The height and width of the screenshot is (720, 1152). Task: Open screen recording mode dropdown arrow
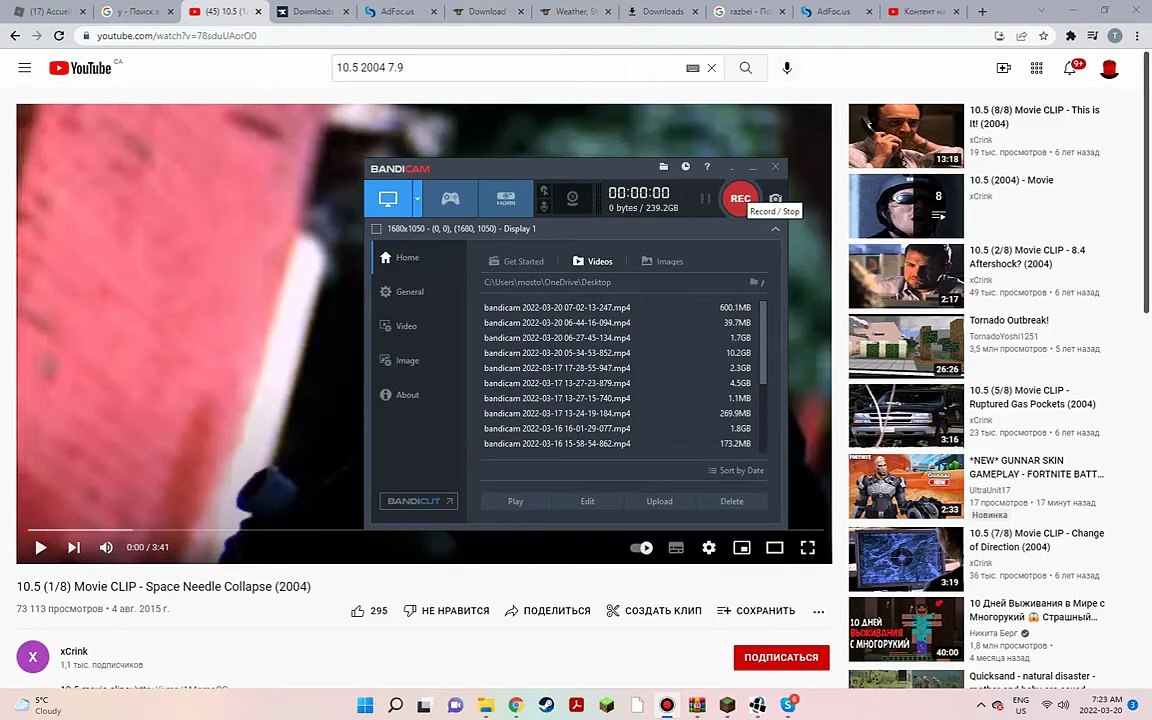[x=417, y=198]
